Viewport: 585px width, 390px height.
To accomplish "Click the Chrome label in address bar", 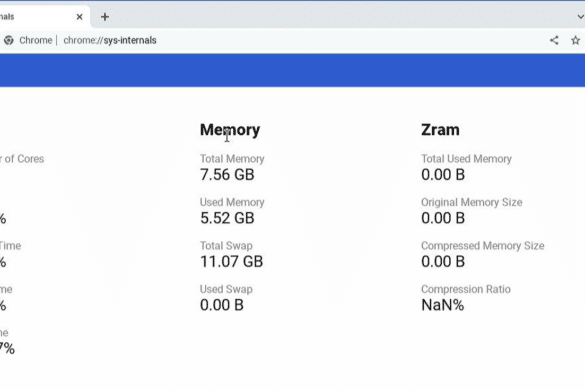I will pos(35,40).
